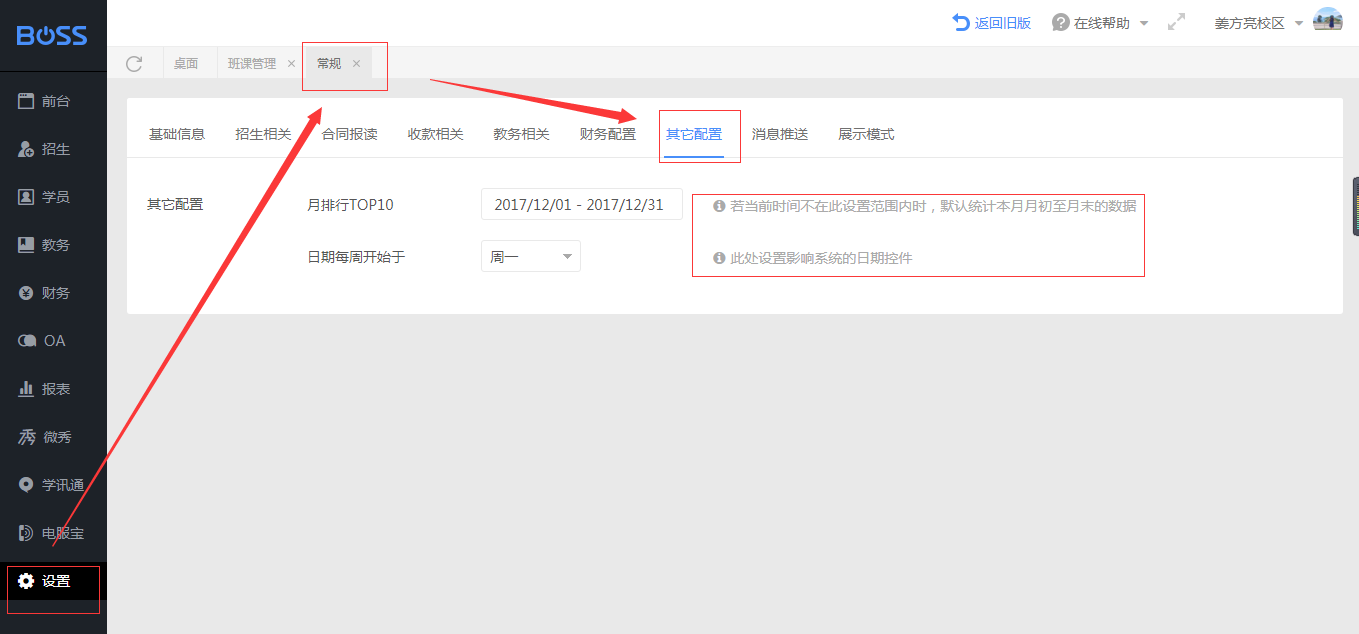Close the 常规 tab
The width and height of the screenshot is (1359, 634).
pyautogui.click(x=356, y=64)
